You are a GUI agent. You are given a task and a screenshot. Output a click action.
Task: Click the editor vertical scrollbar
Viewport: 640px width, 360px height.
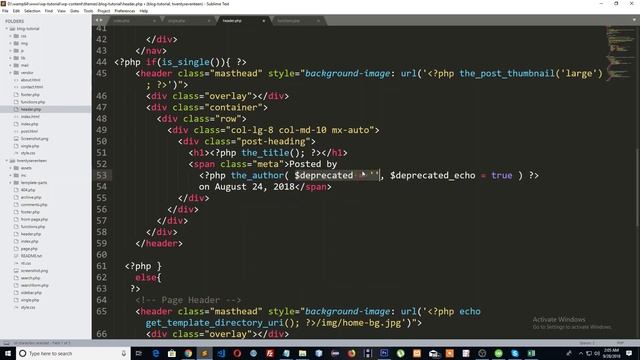[x=637, y=187]
